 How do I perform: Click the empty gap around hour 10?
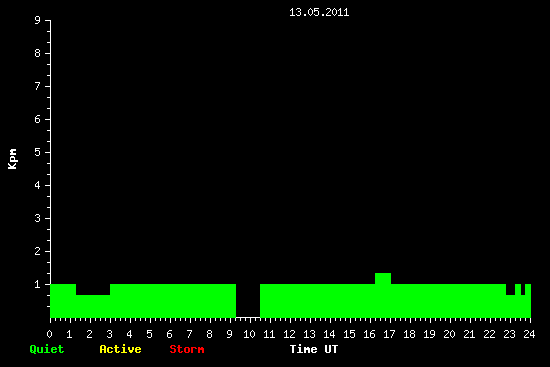pos(248,301)
